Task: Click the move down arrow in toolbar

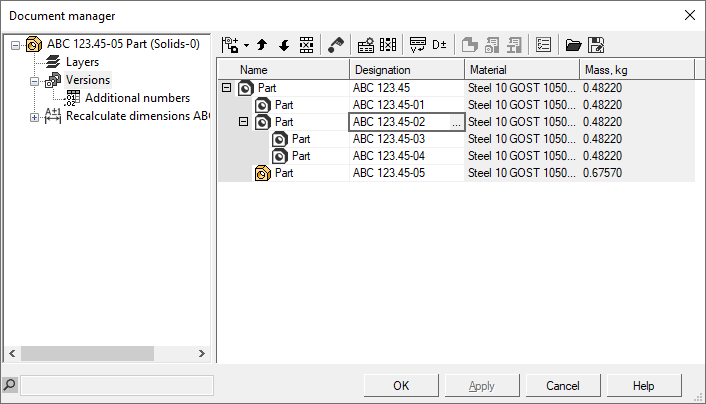Action: 284,45
